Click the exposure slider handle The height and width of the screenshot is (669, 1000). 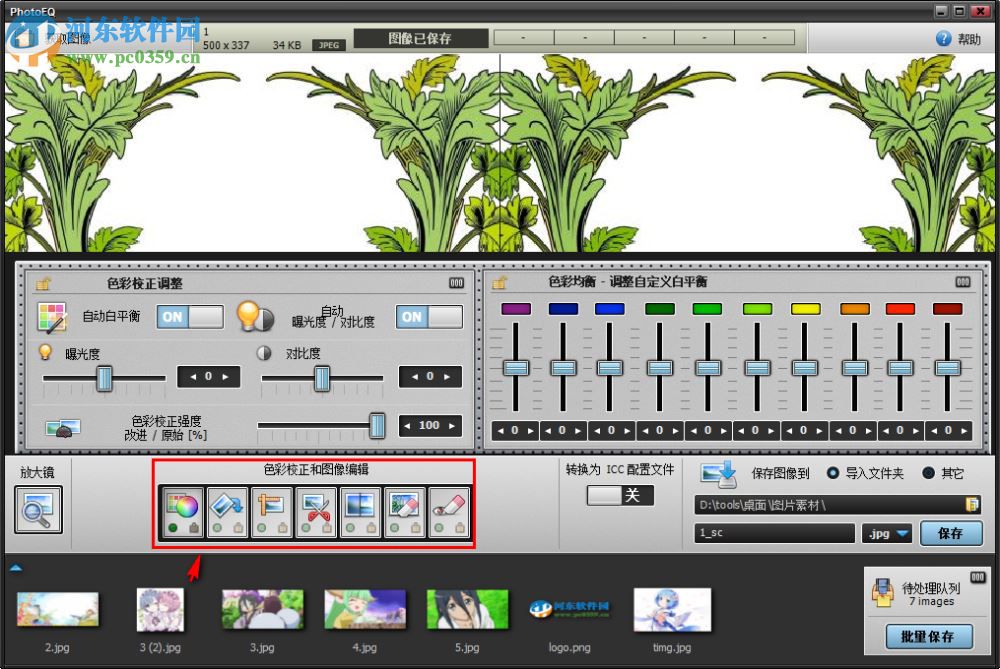(105, 378)
